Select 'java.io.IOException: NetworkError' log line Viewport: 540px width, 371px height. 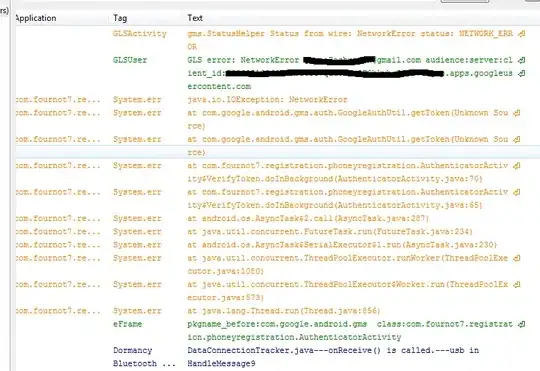pyautogui.click(x=267, y=100)
